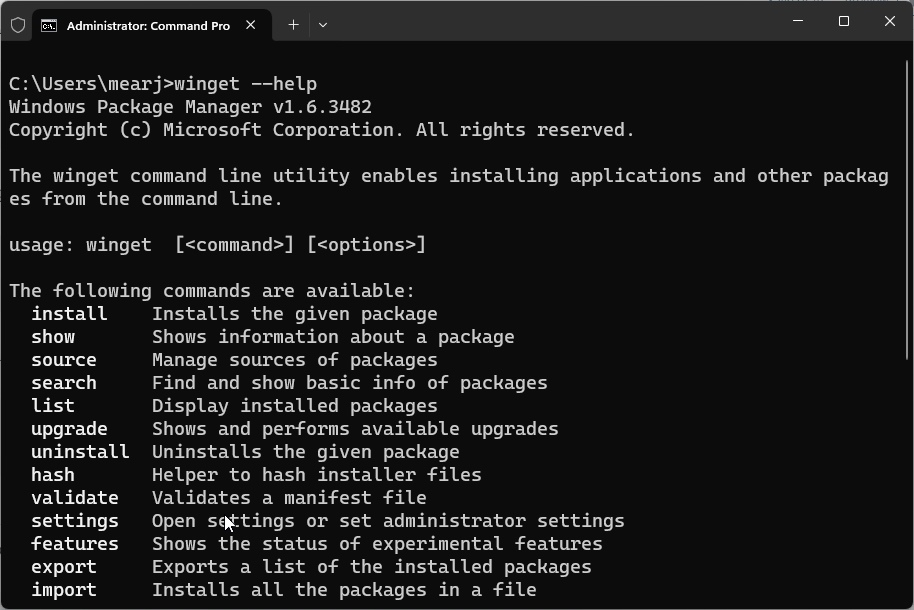Click the maximize button
This screenshot has width=914, height=610.
[x=843, y=21]
